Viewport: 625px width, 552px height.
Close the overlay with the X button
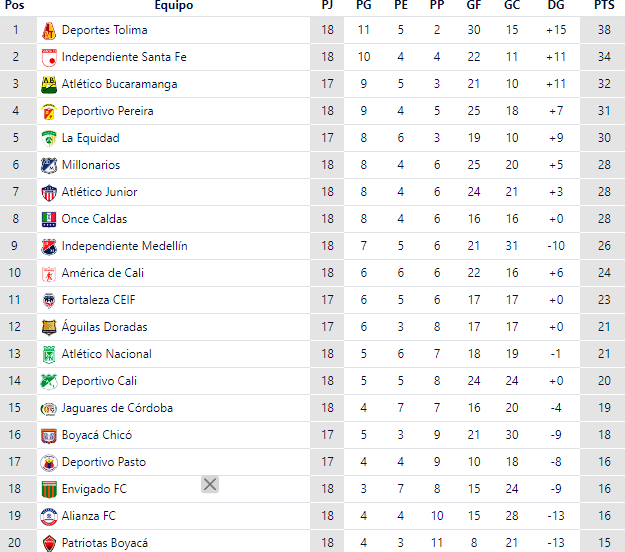(210, 484)
